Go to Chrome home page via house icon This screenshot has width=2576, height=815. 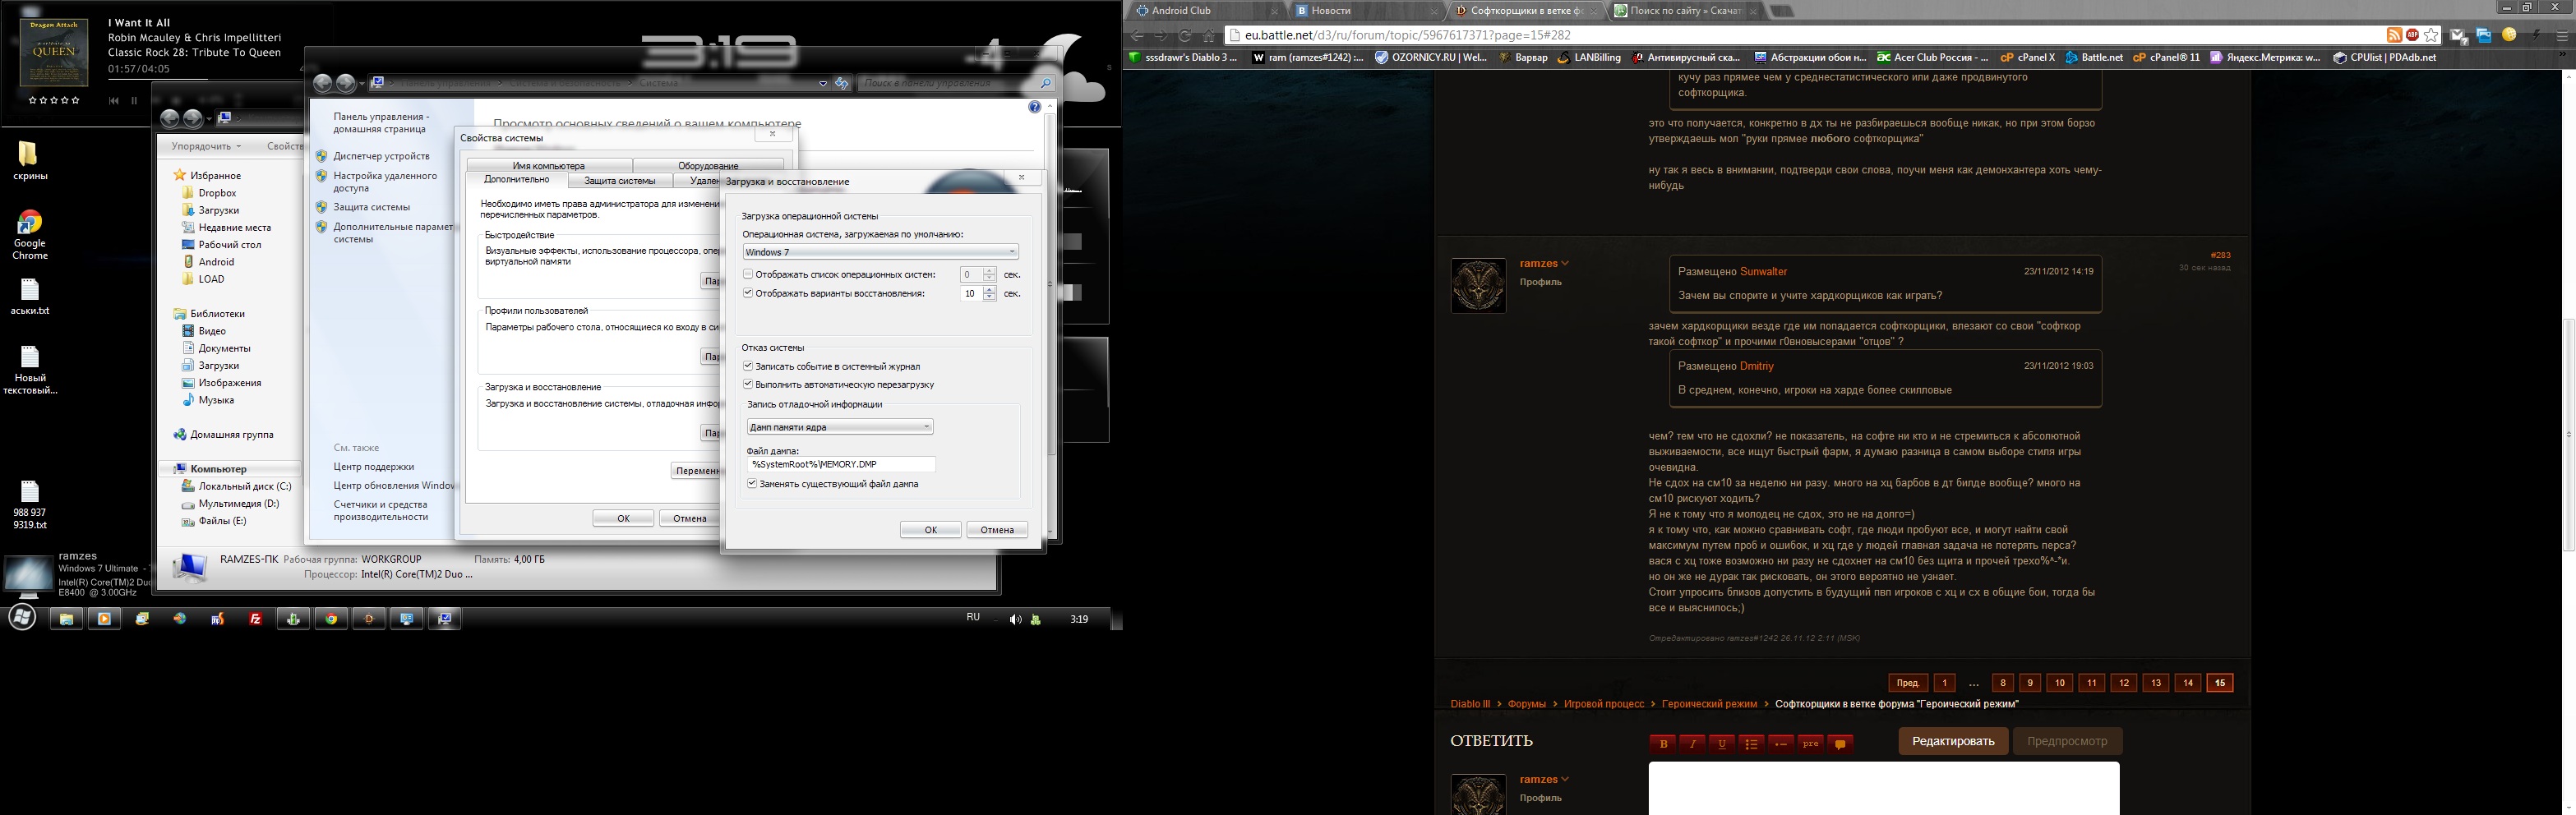(x=1209, y=35)
